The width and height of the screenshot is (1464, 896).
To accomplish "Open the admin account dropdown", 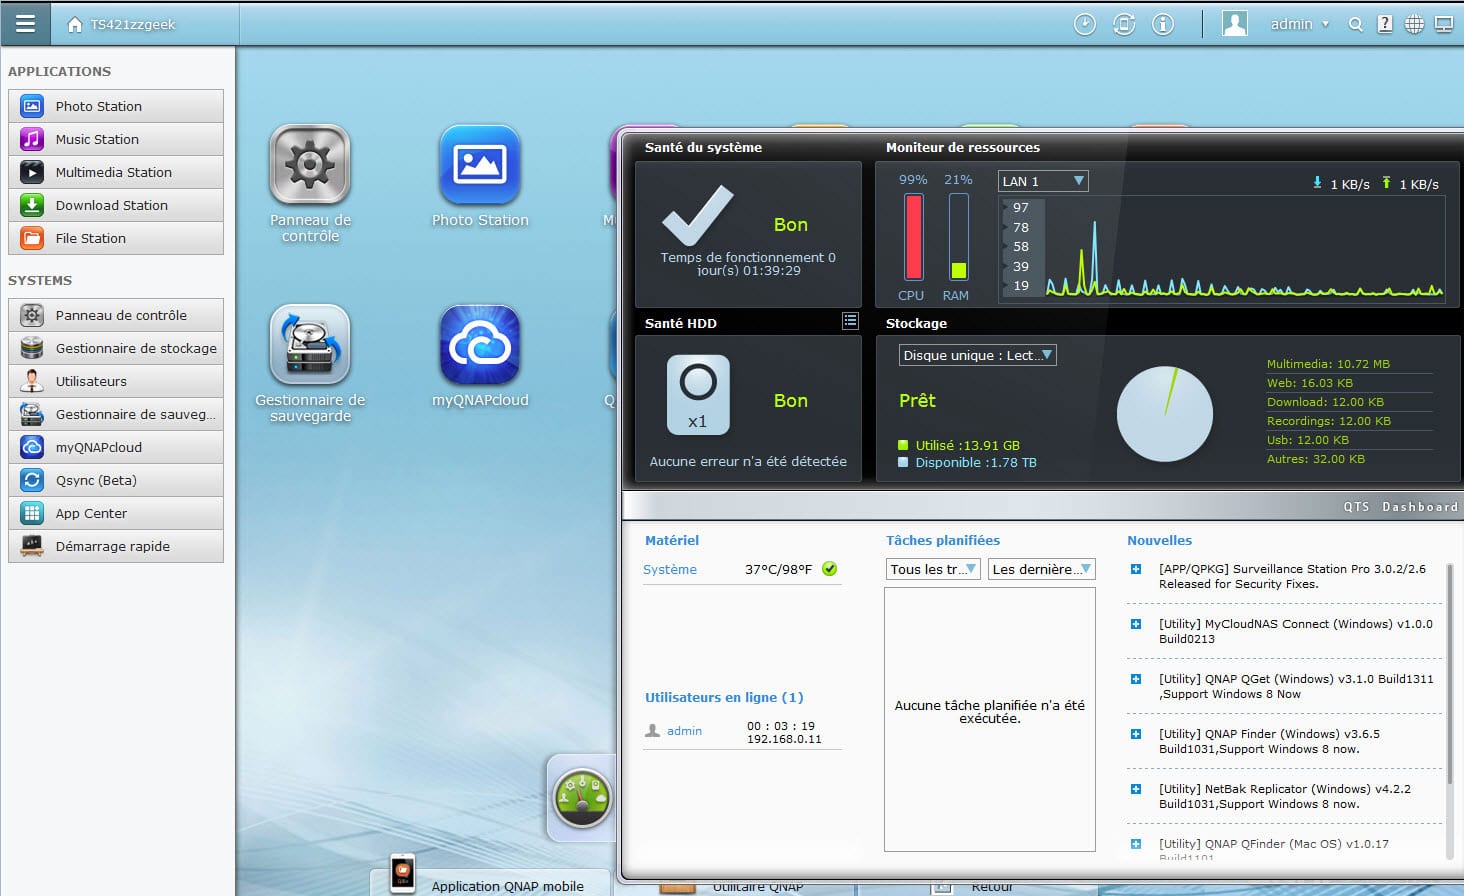I will coord(1299,24).
